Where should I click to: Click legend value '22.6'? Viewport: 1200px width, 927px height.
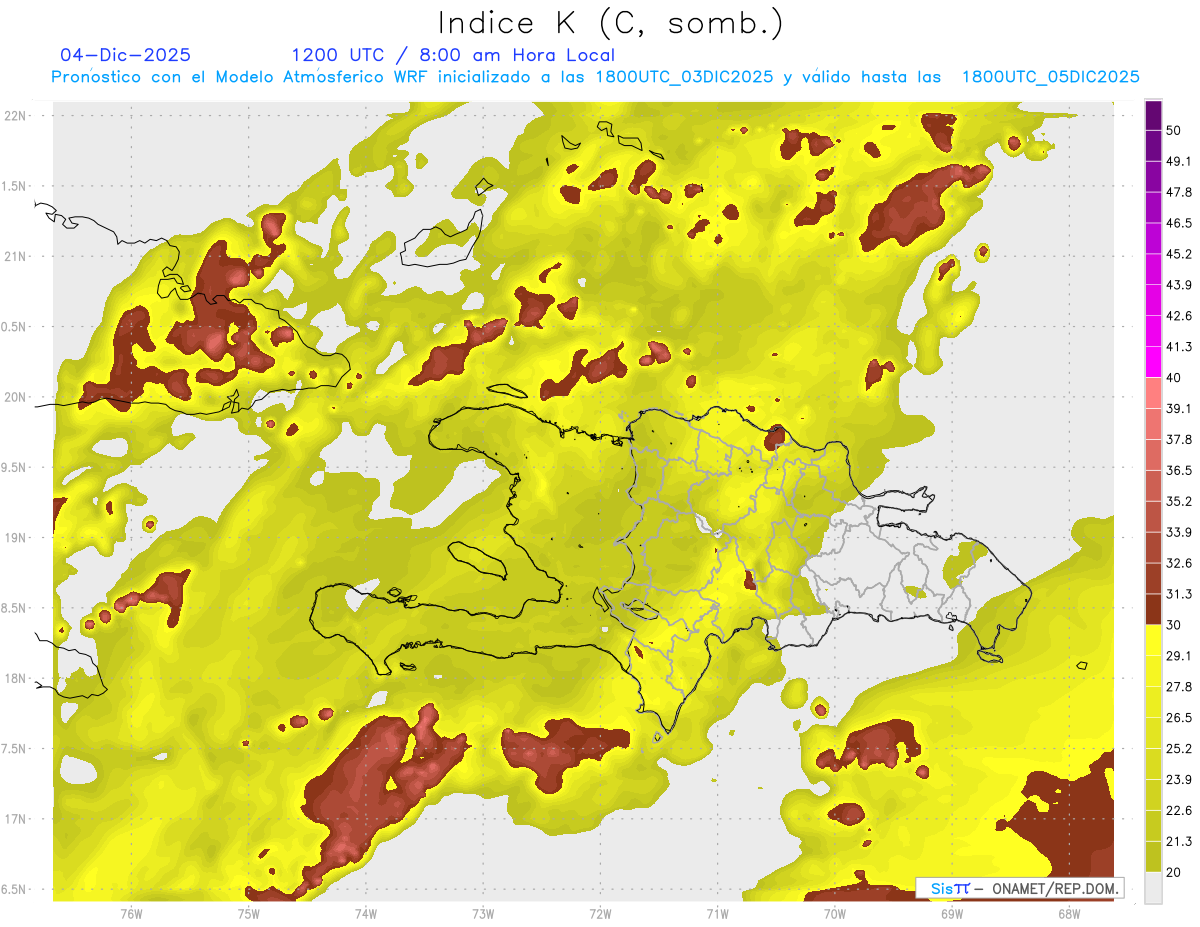click(1179, 811)
